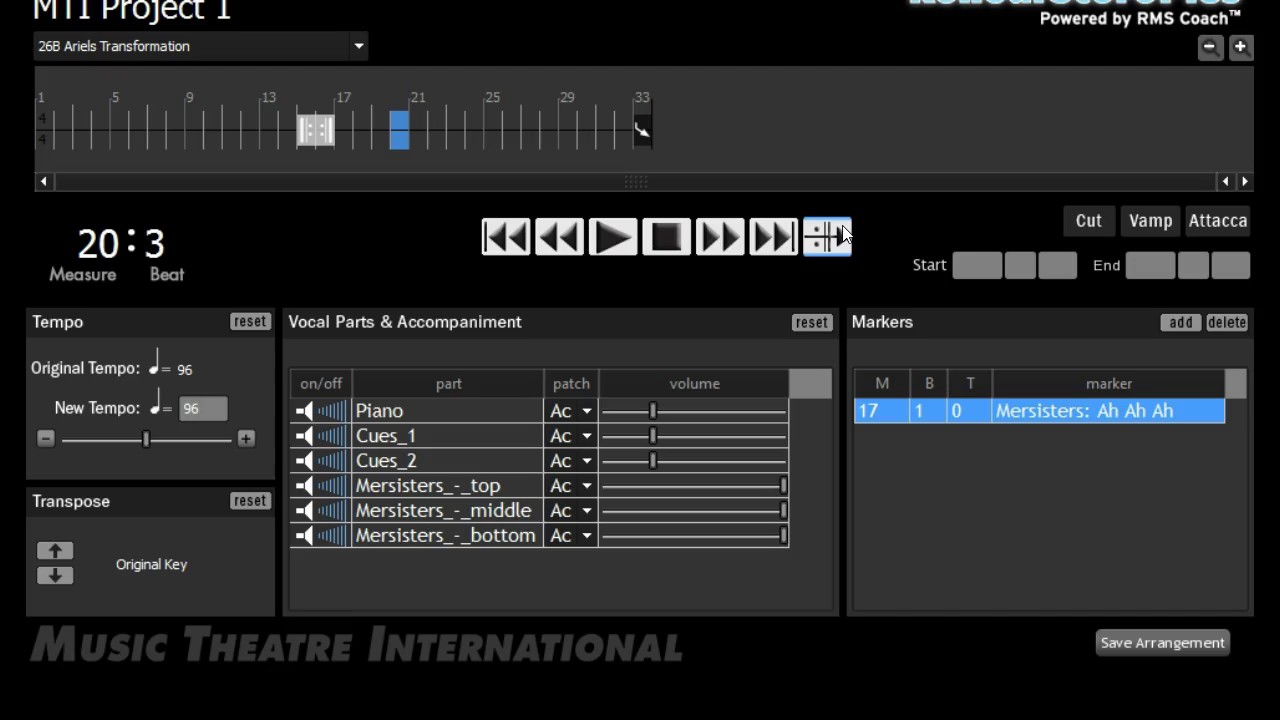Screen dimensions: 1280x720
Task: Click the blue playhead position on timeline
Action: pos(399,130)
